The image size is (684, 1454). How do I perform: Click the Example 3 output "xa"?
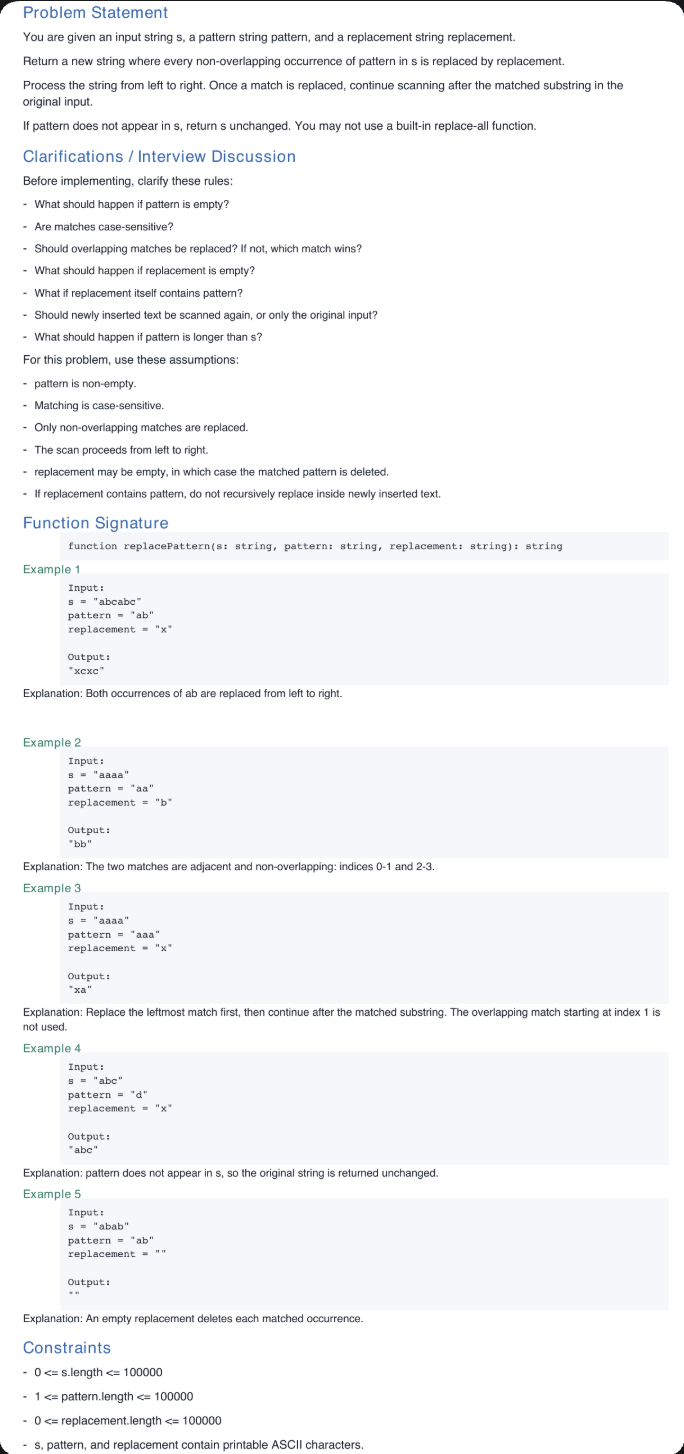pyautogui.click(x=80, y=990)
